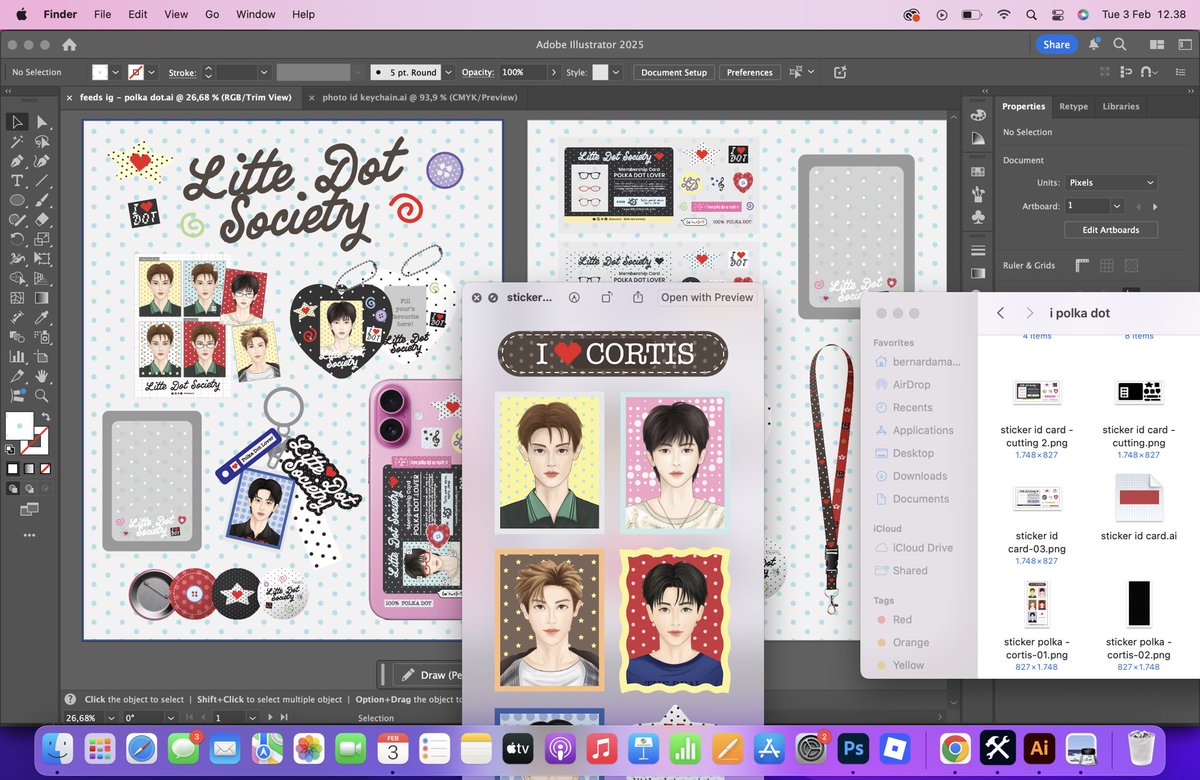
Task: Enable Draw Normal mode
Action: click(x=13, y=488)
